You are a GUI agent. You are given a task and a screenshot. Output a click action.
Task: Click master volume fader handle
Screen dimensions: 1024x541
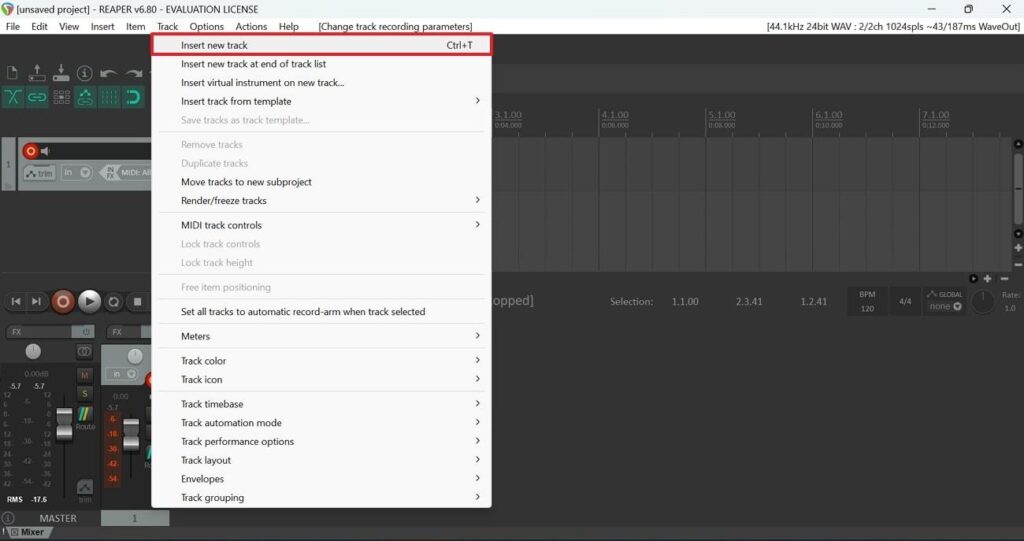pyautogui.click(x=64, y=423)
